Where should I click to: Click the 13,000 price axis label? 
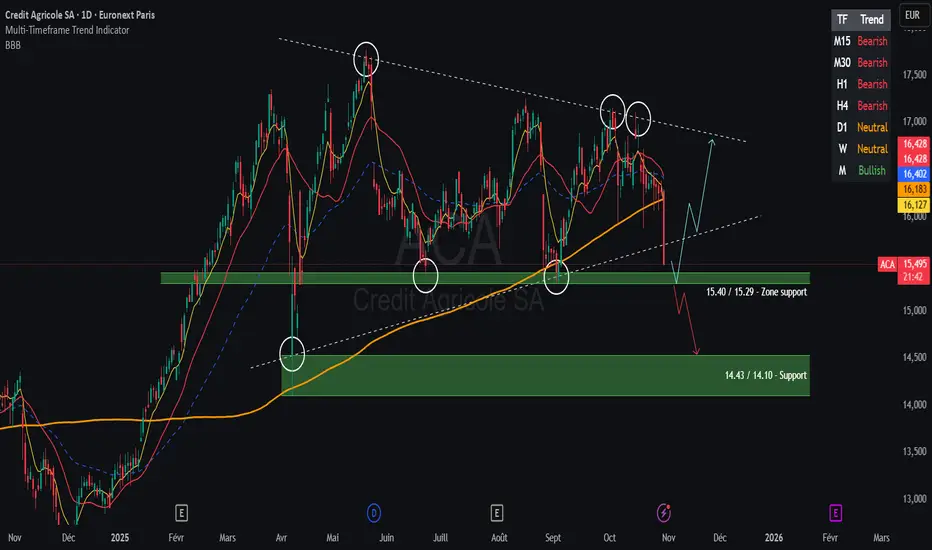point(914,499)
